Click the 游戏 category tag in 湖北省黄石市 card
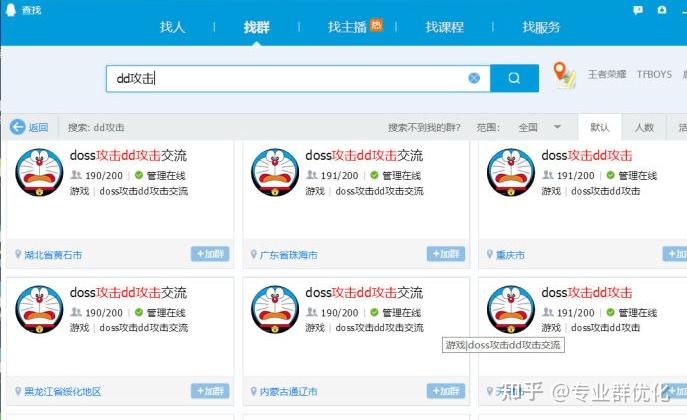This screenshot has width=687, height=420. pyautogui.click(x=79, y=191)
